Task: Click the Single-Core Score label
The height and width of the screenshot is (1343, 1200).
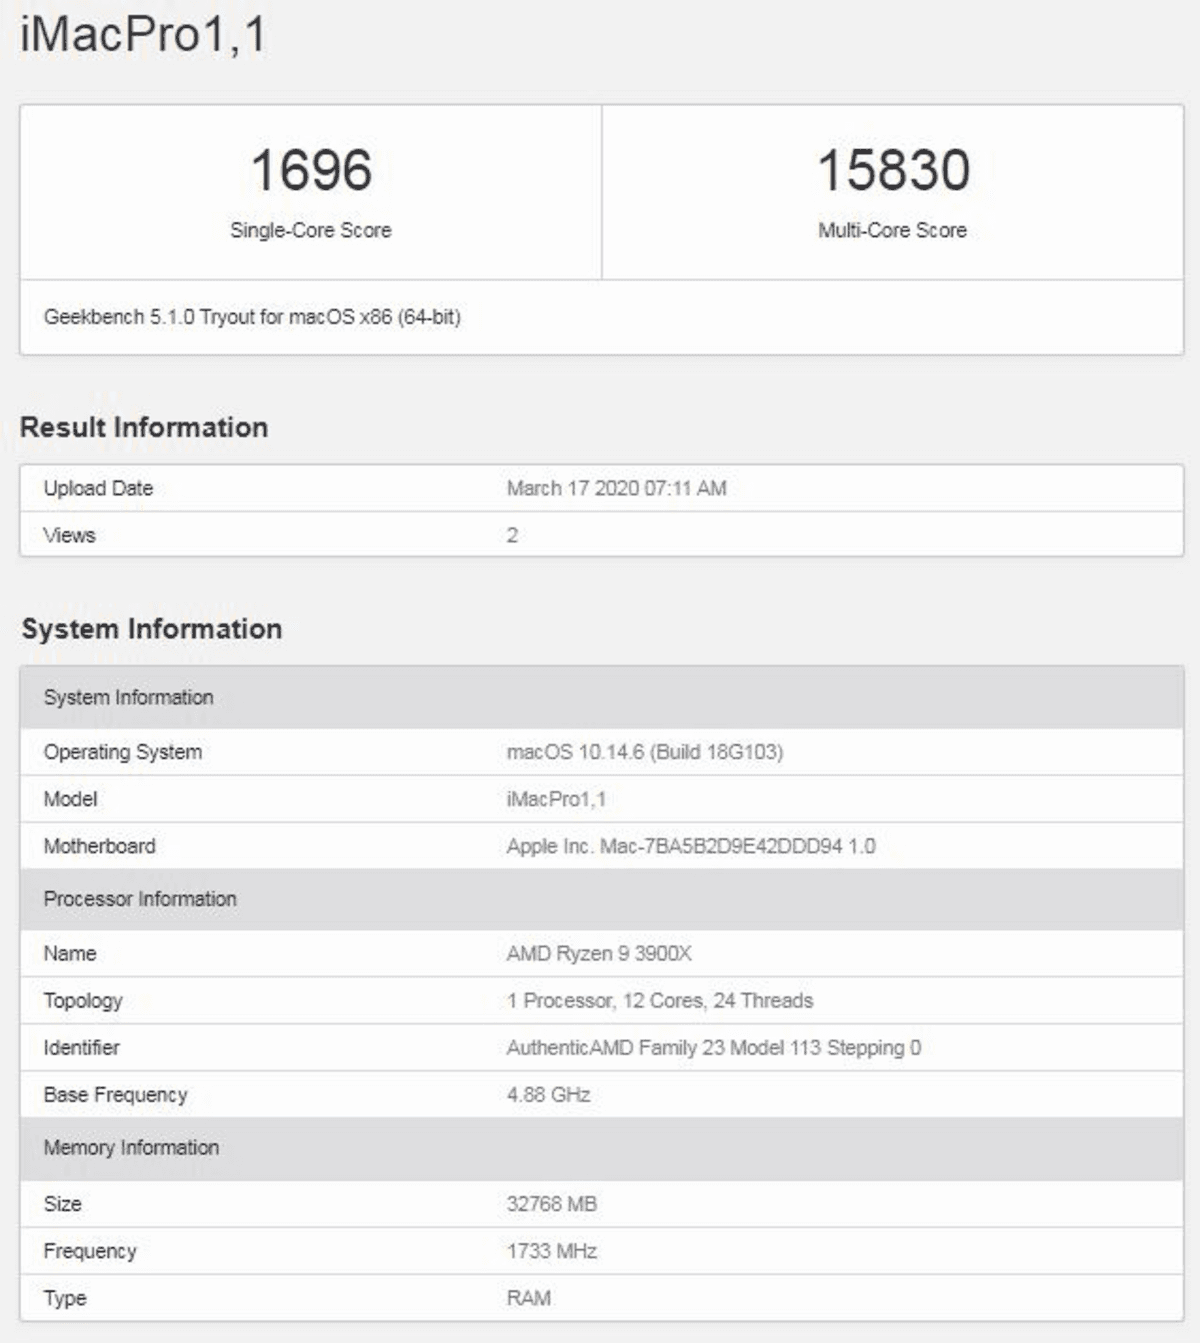Action: [311, 230]
